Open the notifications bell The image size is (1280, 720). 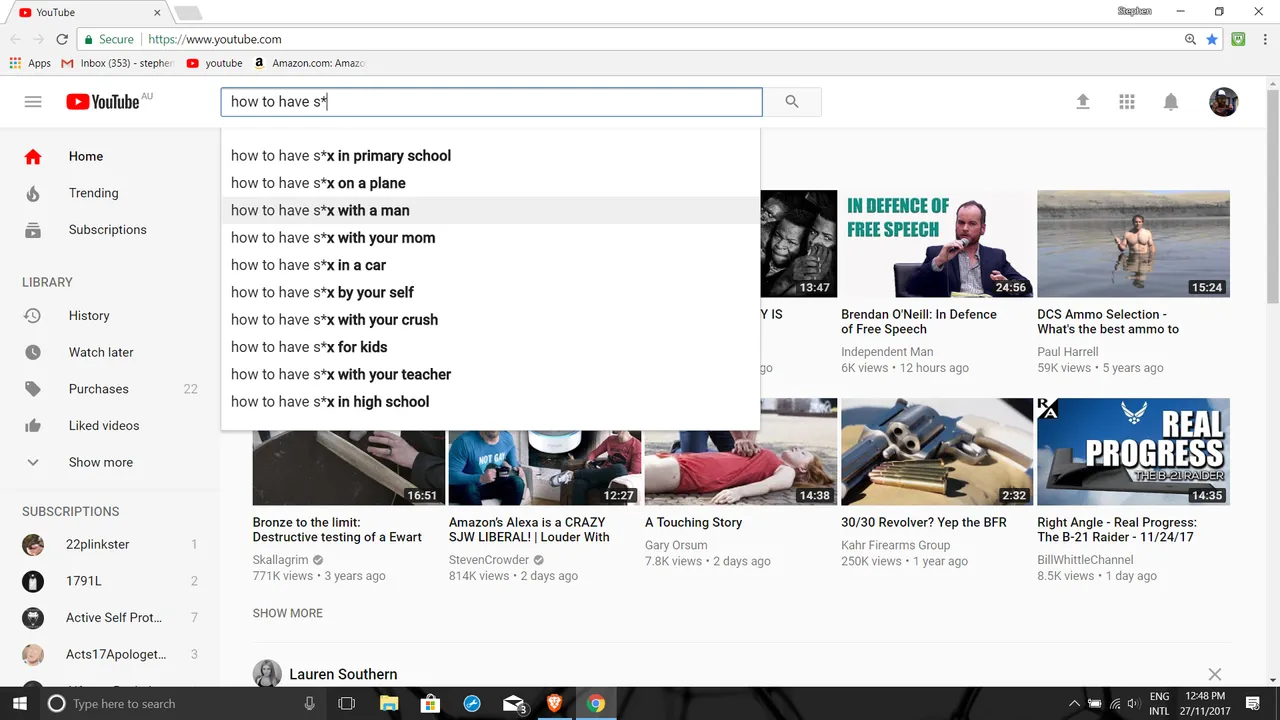tap(1171, 102)
